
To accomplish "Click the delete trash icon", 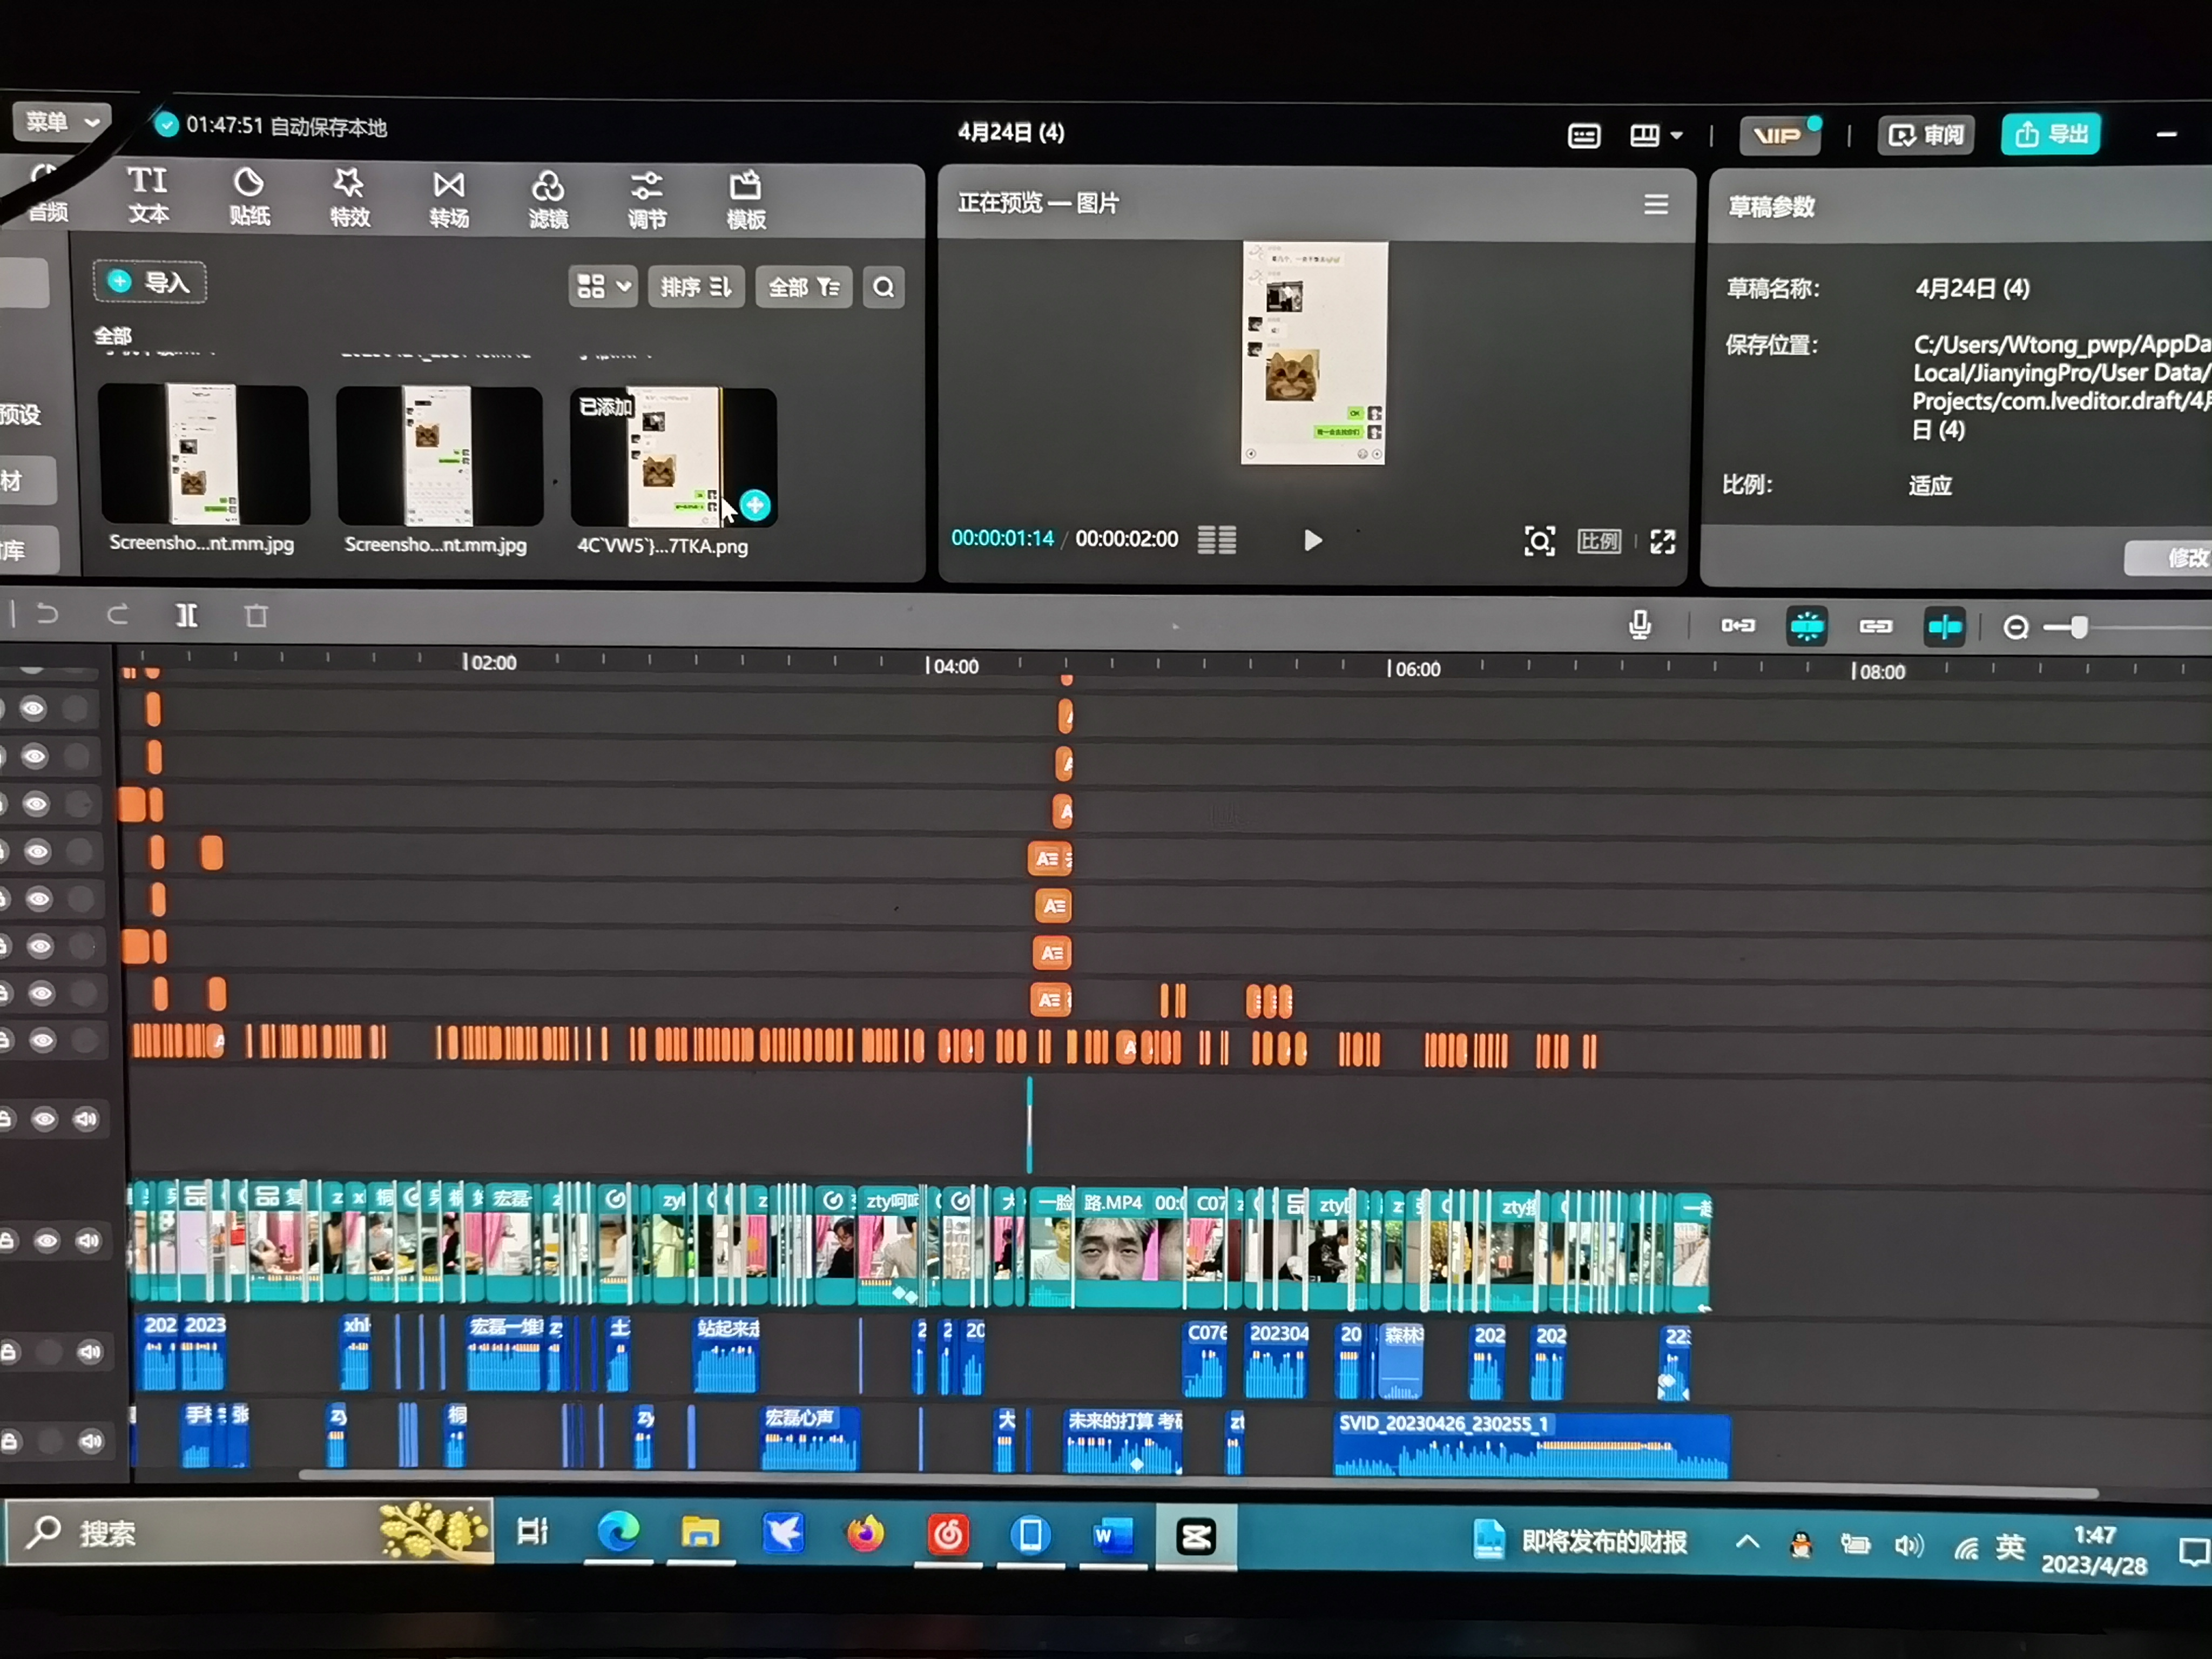I will [x=256, y=616].
